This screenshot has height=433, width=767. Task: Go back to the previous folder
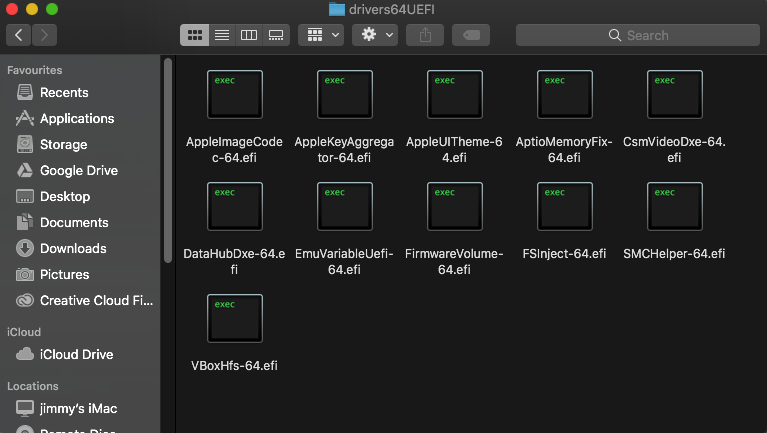click(19, 35)
